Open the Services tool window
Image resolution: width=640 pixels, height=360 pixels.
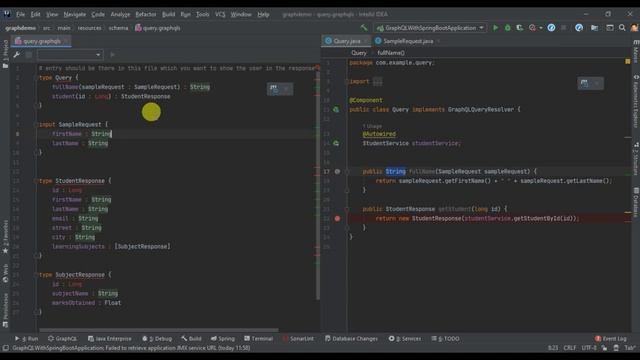tap(405, 339)
